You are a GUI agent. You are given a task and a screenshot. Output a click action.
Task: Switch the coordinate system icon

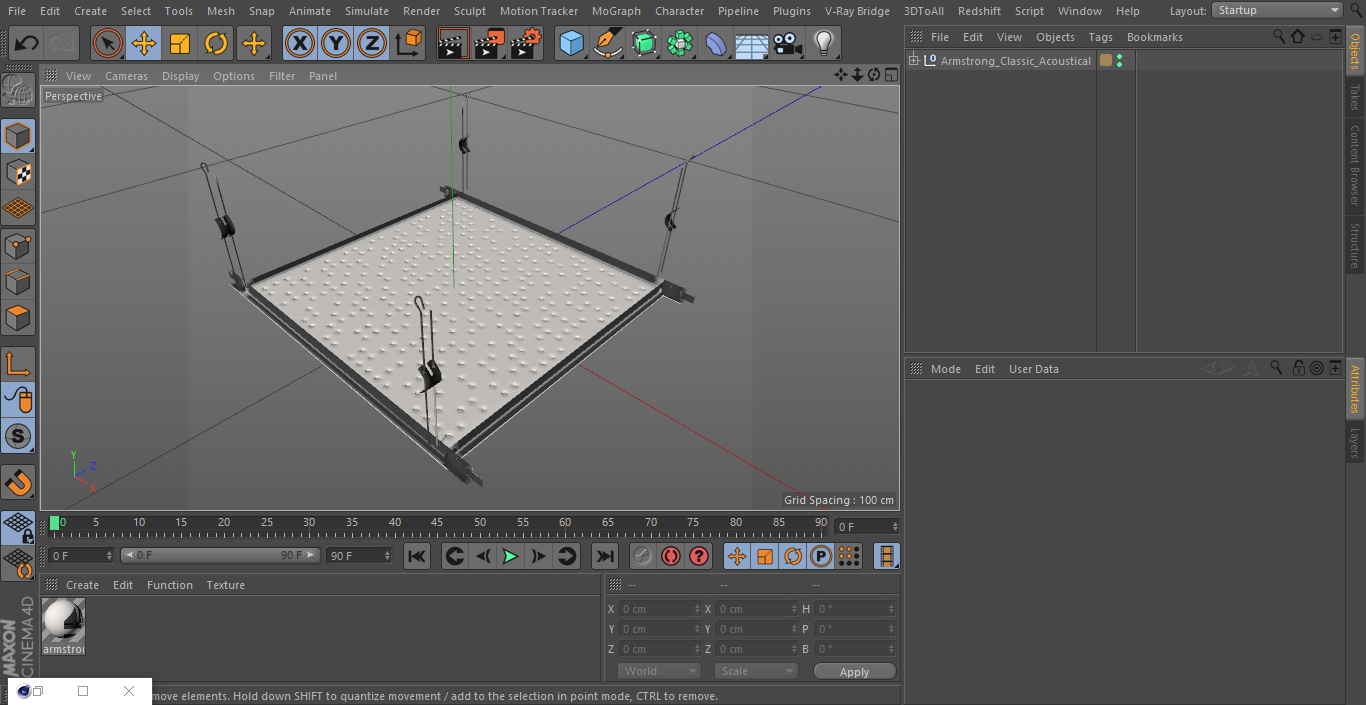(x=409, y=43)
